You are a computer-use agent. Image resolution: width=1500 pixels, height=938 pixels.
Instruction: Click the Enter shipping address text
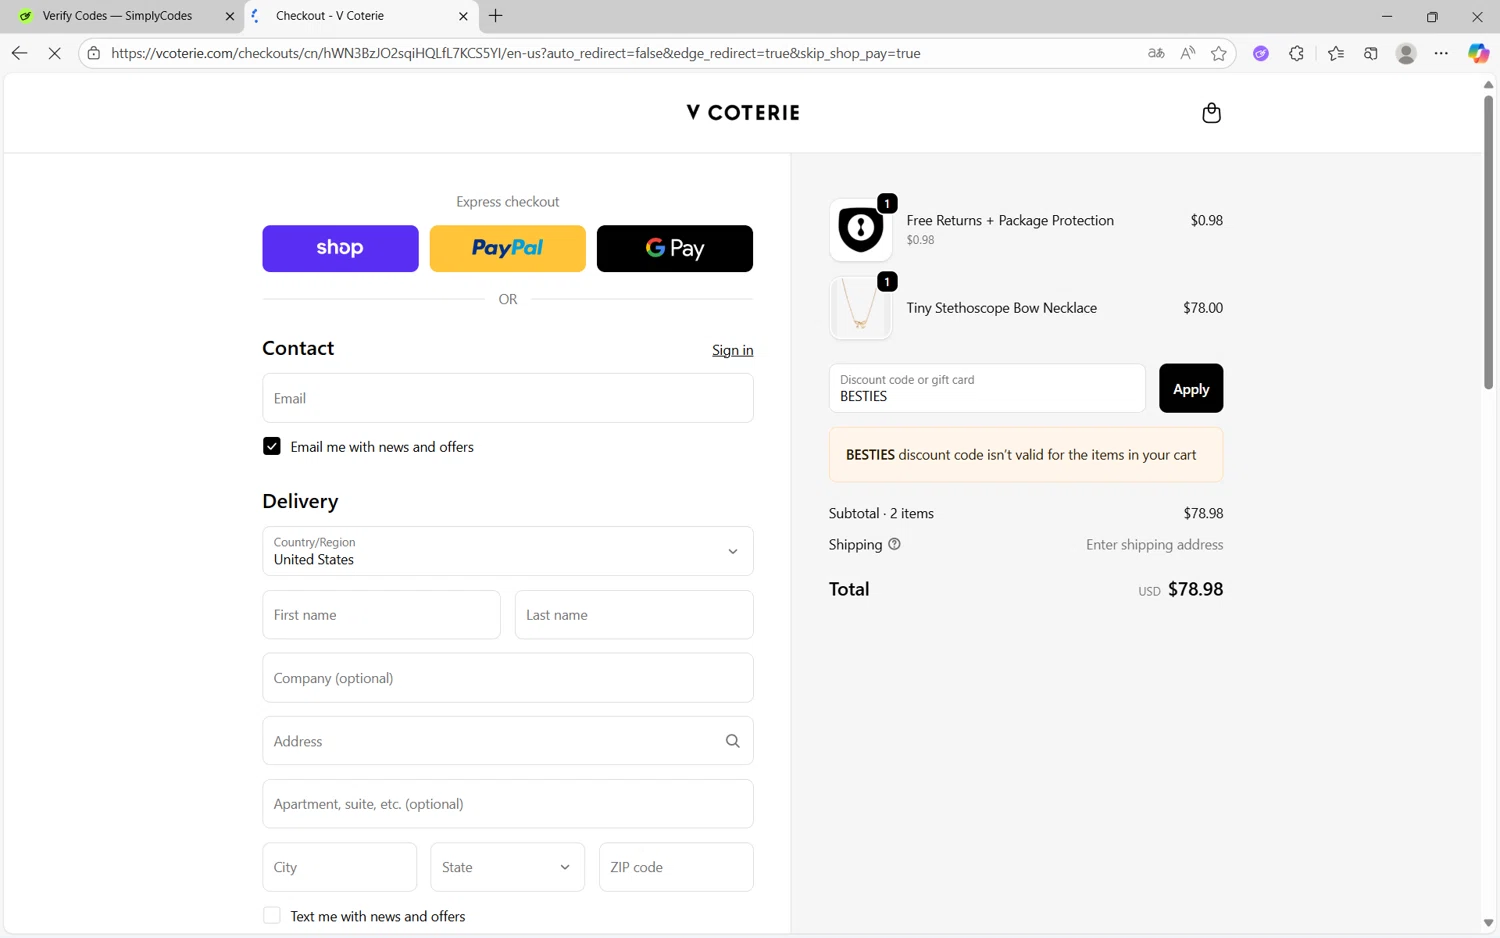1155,545
